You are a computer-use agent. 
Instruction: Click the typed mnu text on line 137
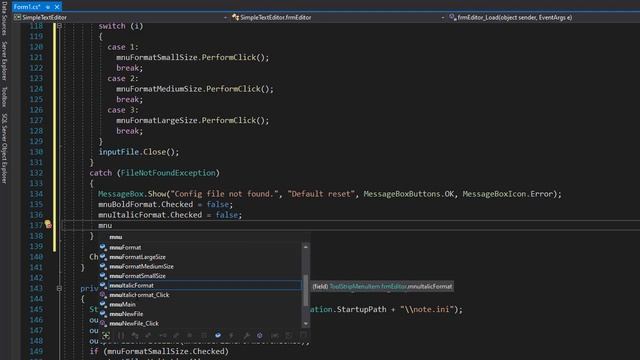105,225
